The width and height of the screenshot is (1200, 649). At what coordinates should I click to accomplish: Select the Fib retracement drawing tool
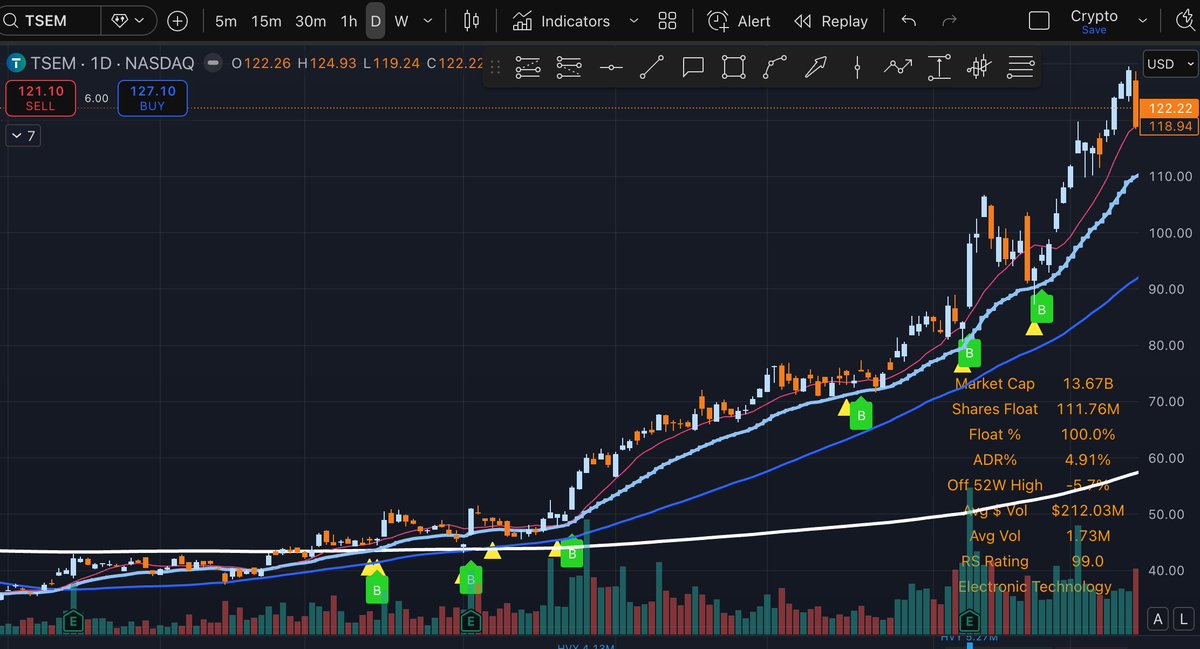[527, 67]
